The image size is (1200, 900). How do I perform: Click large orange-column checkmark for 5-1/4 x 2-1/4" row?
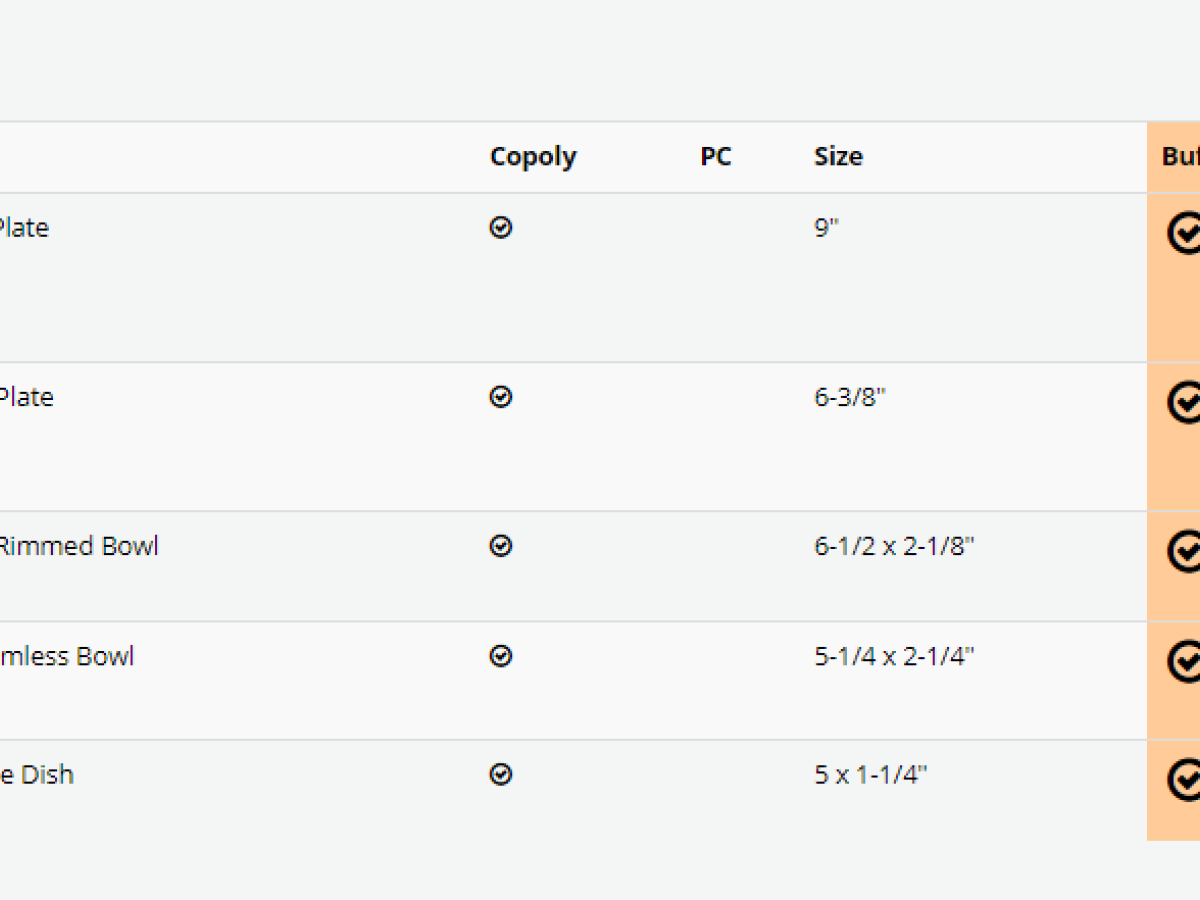point(1184,661)
